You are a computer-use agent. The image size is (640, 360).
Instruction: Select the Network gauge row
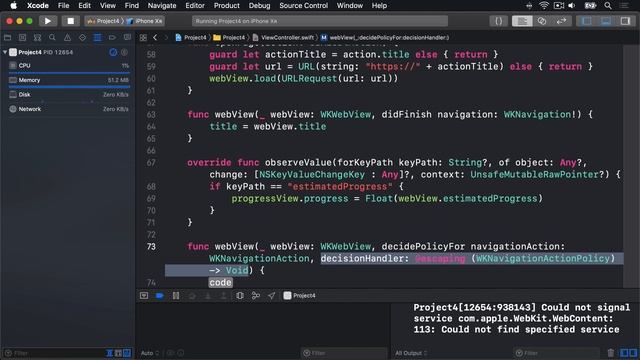69,109
